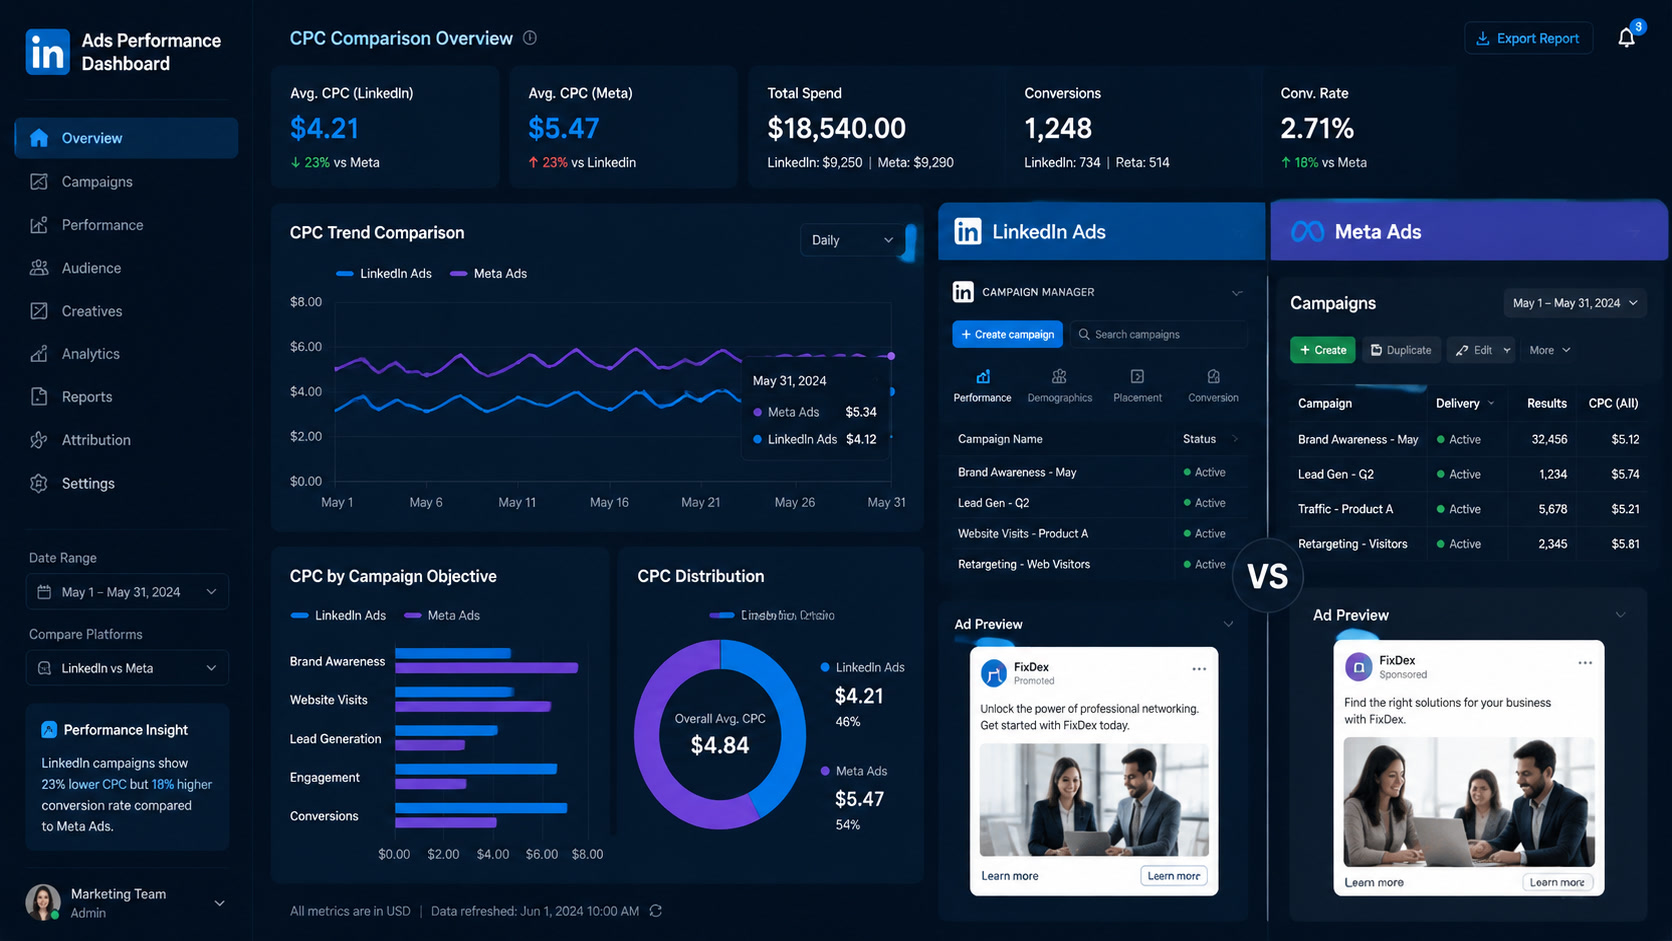Click the Analytics chart icon
The height and width of the screenshot is (941, 1672).
(39, 353)
